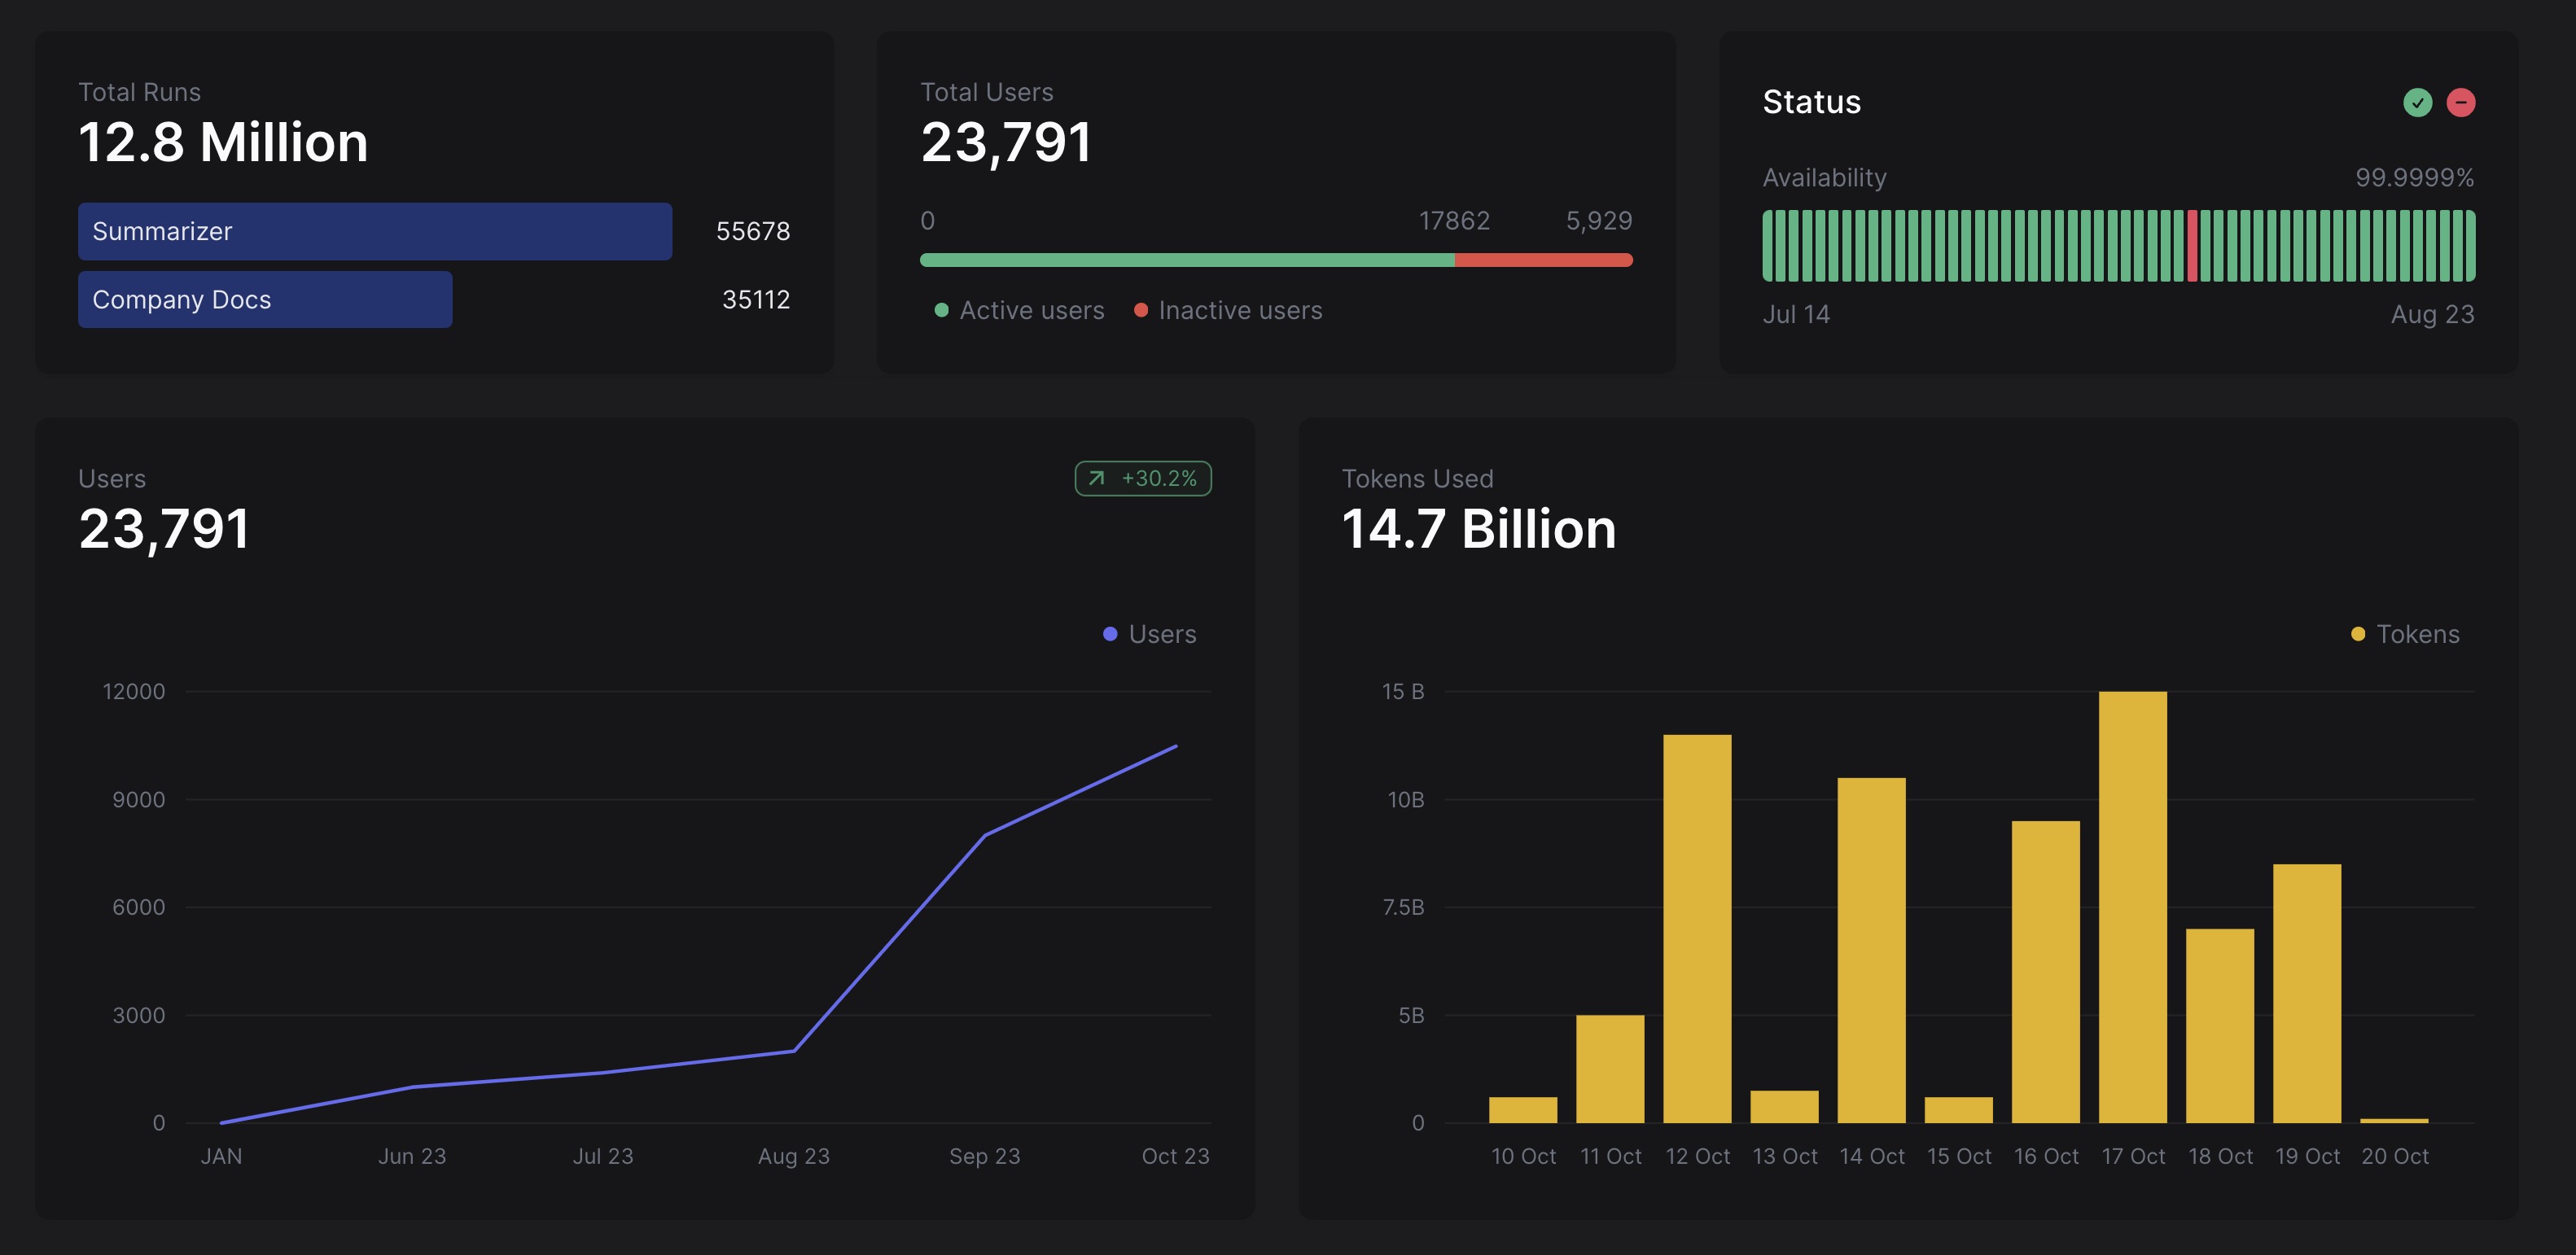Select the Summarizer bar

pos(375,231)
